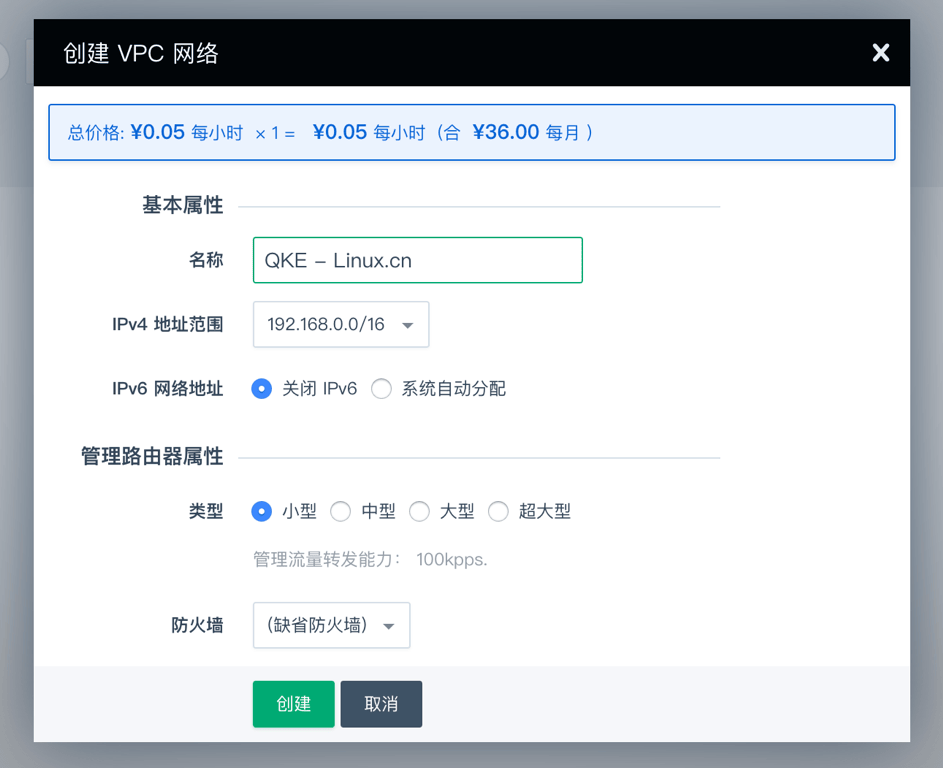Select the 关闭 IPv6 radio option

pos(262,389)
